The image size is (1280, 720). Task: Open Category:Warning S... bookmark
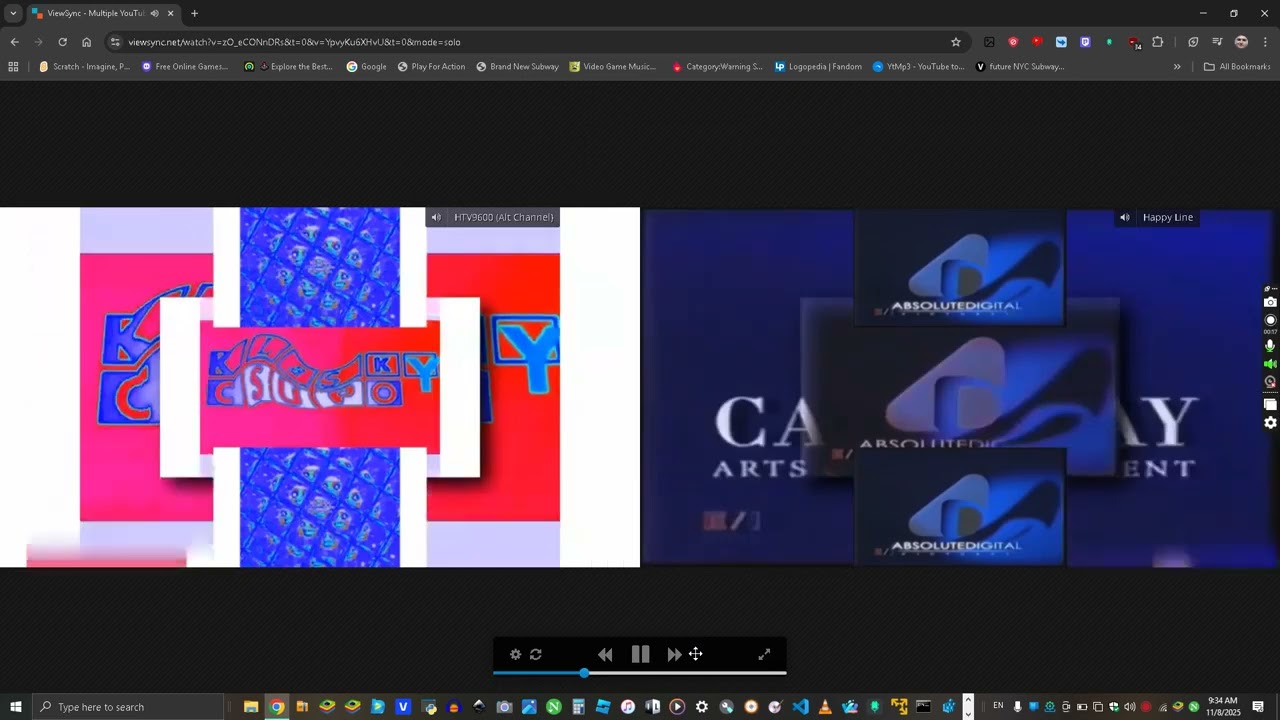[x=717, y=67]
